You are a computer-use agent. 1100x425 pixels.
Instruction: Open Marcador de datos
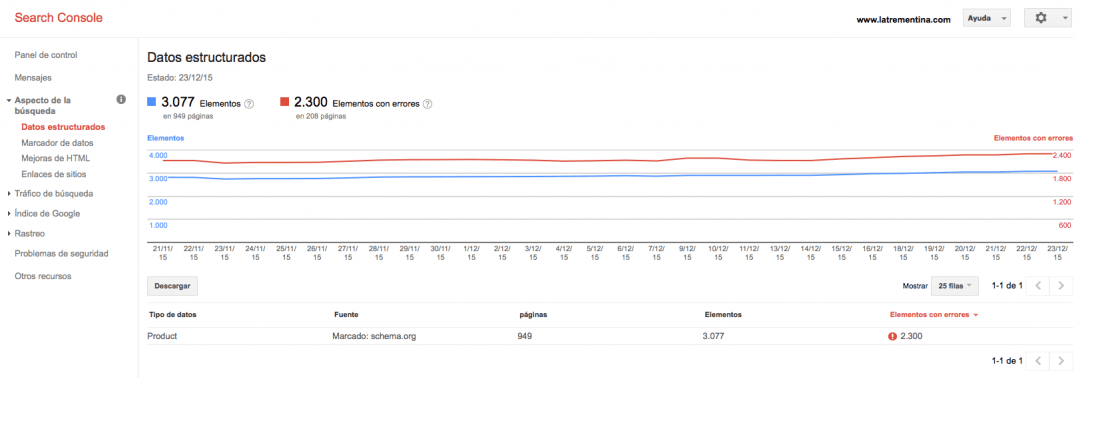[58, 143]
